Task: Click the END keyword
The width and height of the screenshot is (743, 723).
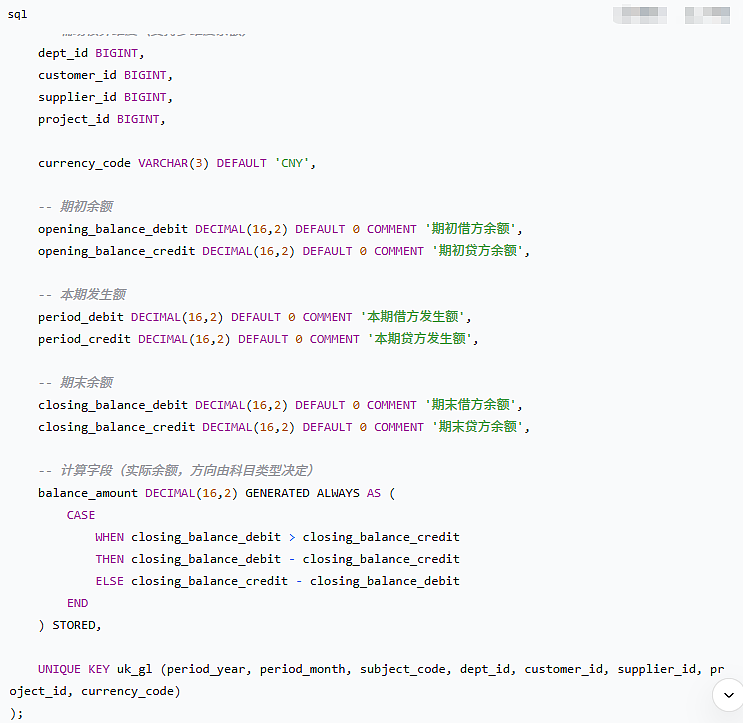Action: pyautogui.click(x=78, y=603)
